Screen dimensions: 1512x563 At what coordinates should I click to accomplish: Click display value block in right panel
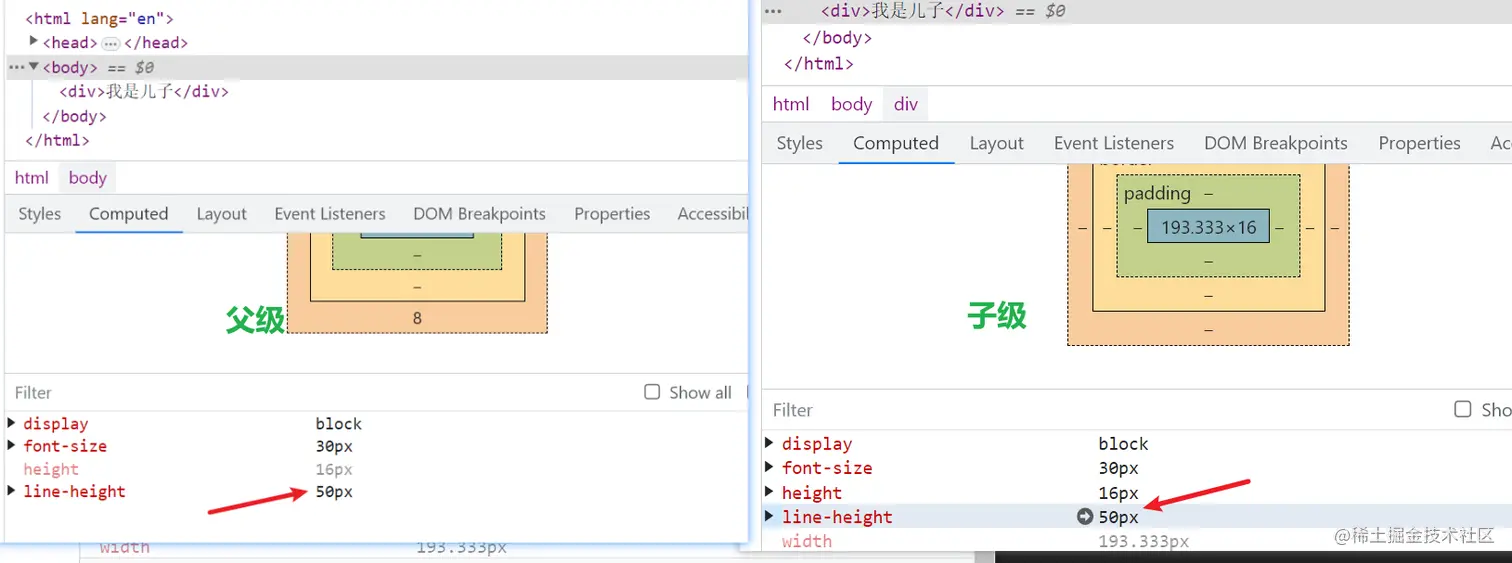point(1123,443)
